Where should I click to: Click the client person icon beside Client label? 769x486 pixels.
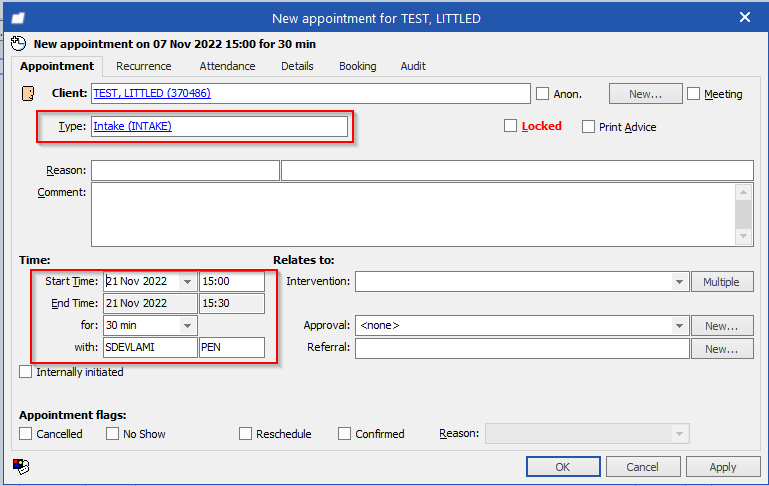(x=28, y=93)
